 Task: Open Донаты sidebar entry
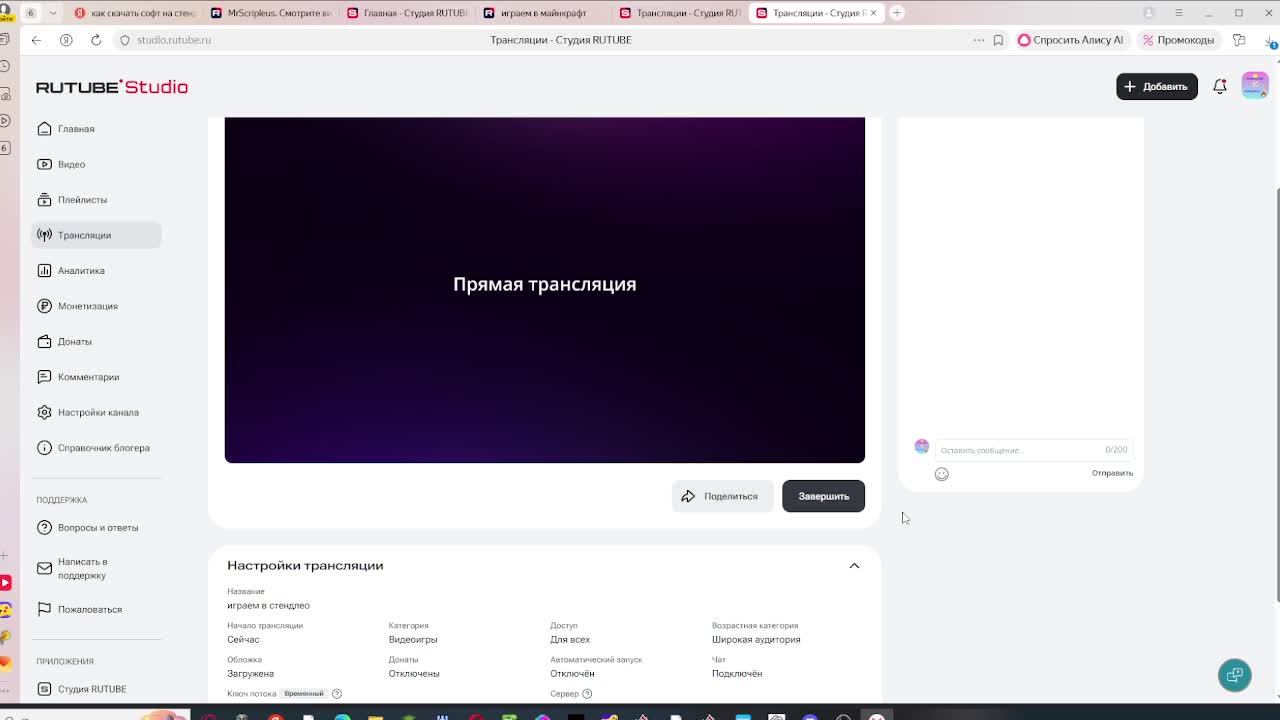(96, 342)
